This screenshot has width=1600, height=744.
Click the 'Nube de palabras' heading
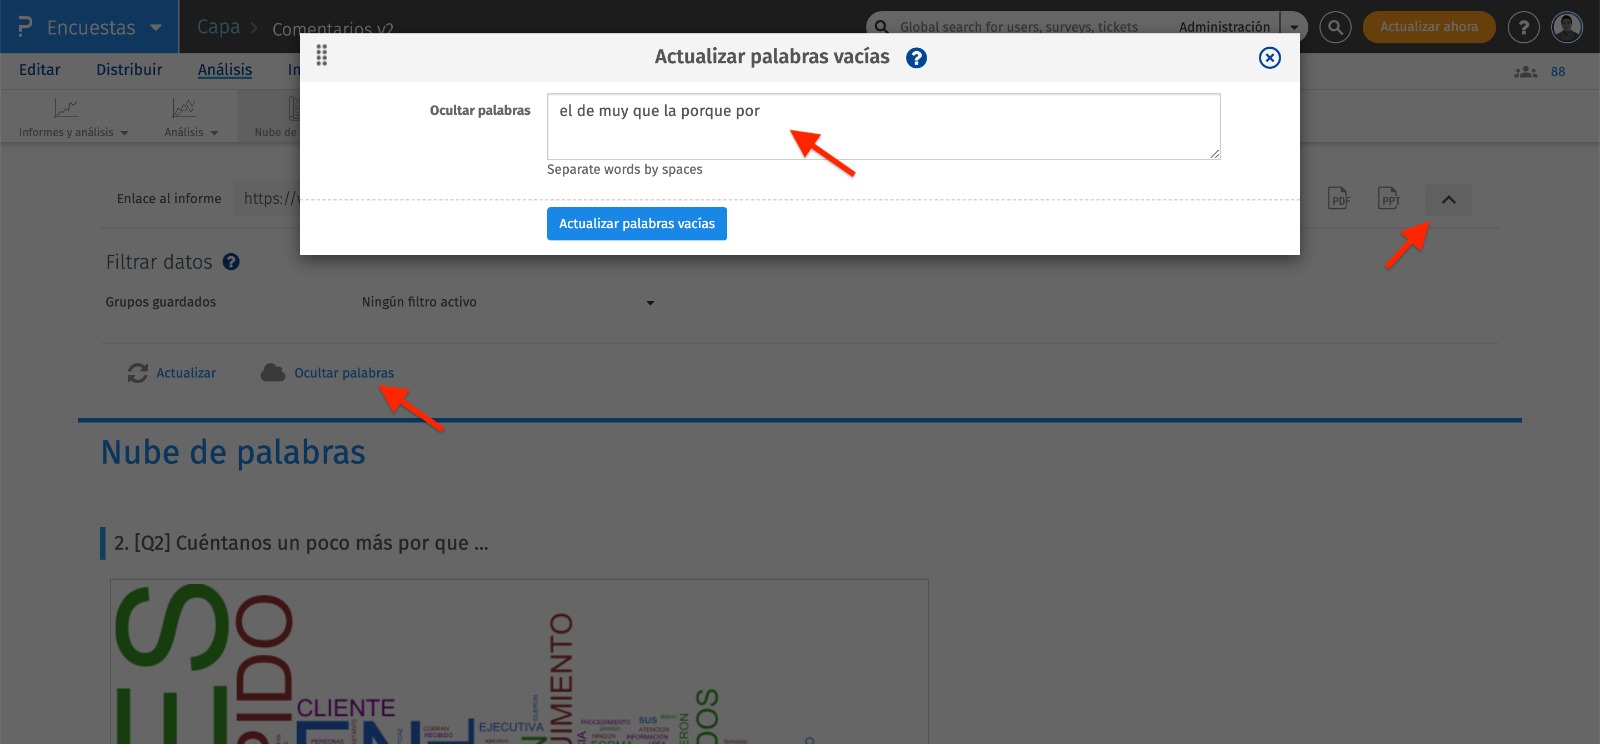pos(233,452)
